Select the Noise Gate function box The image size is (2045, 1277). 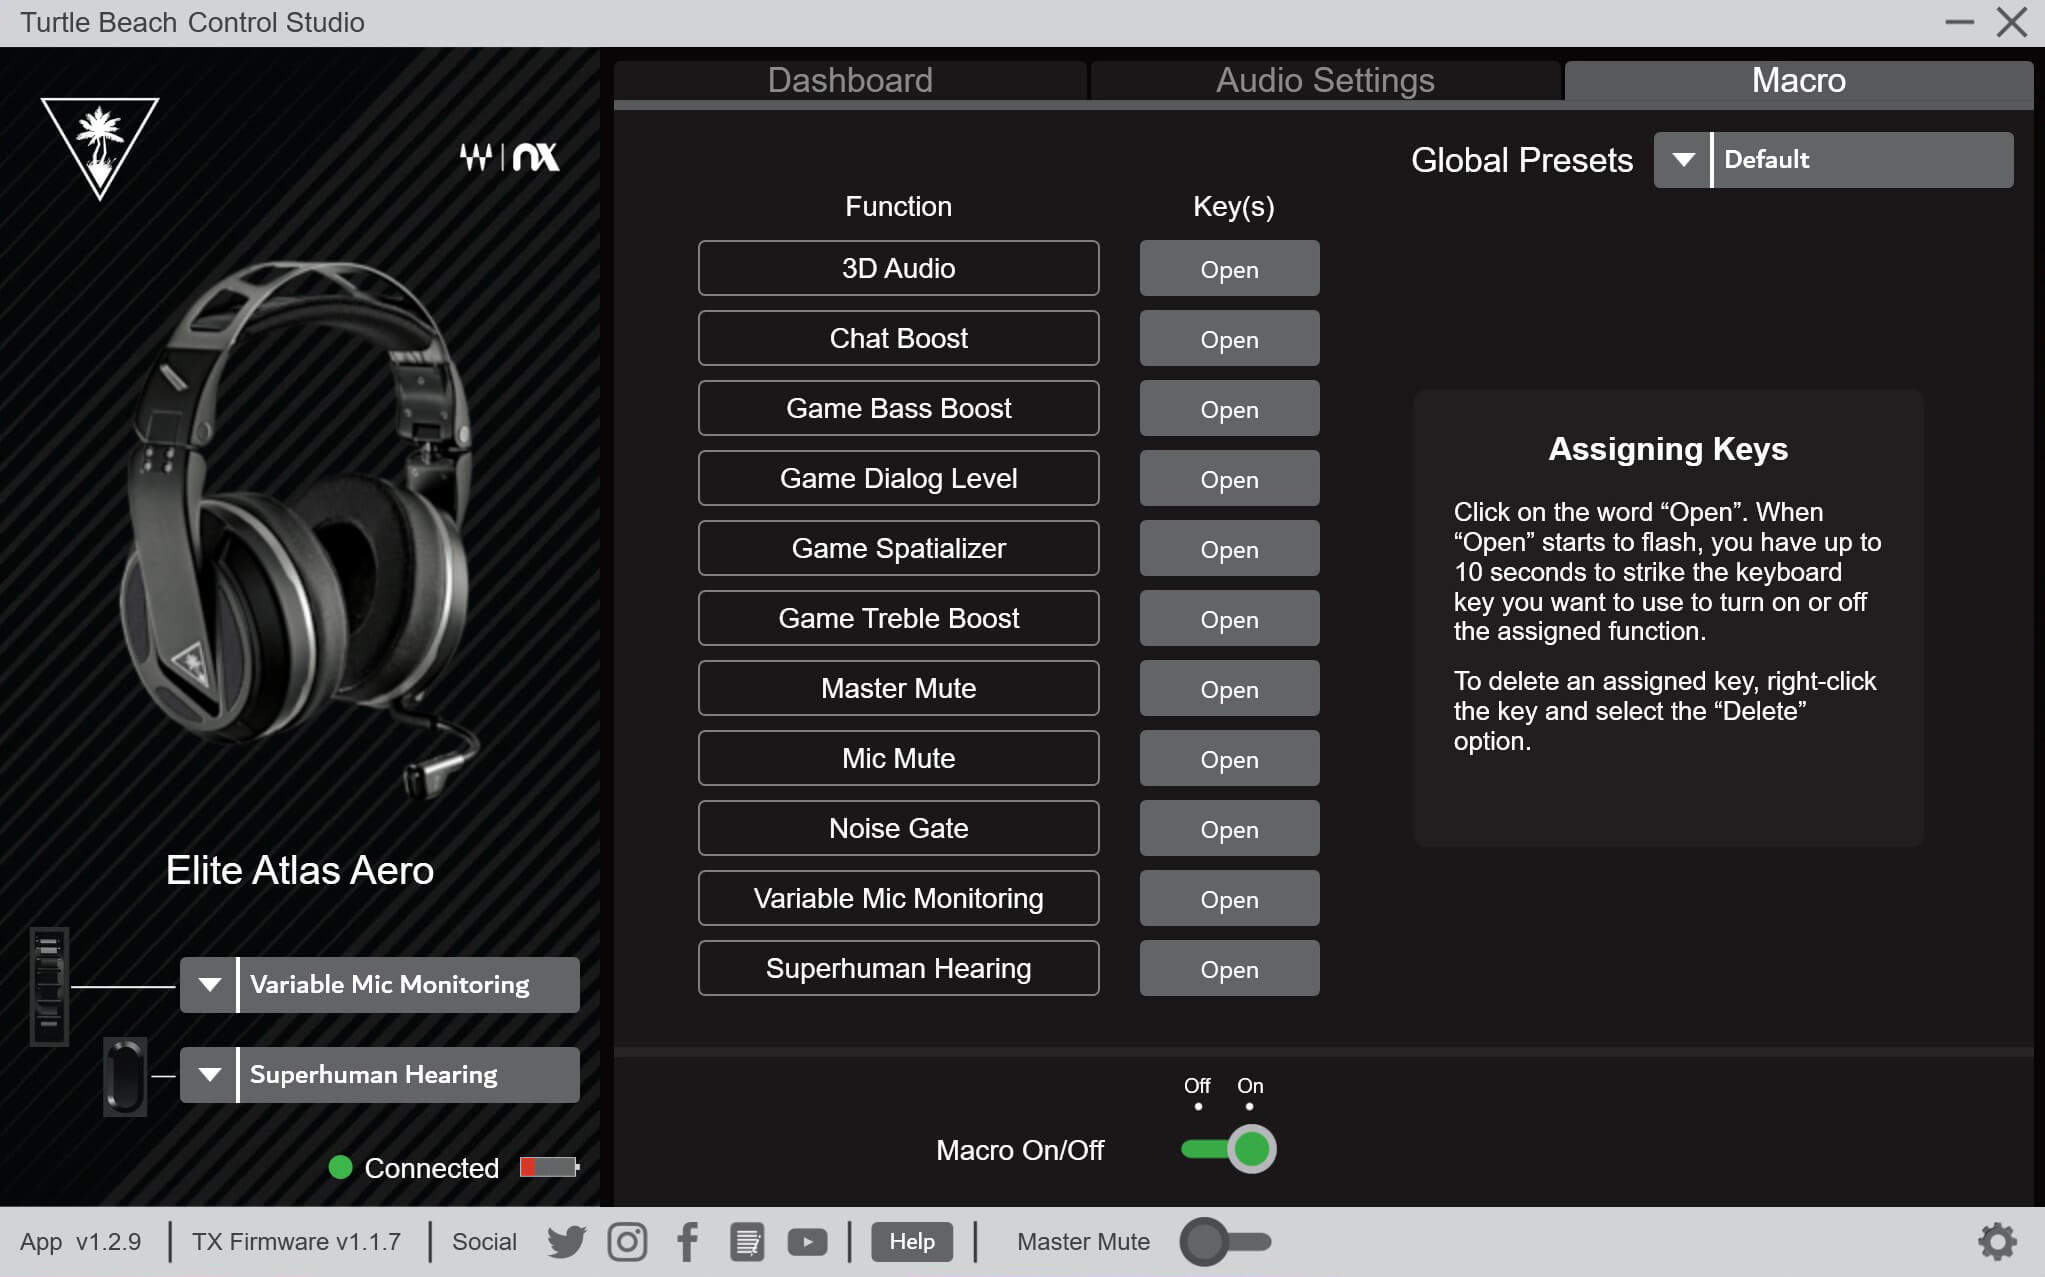pyautogui.click(x=898, y=828)
